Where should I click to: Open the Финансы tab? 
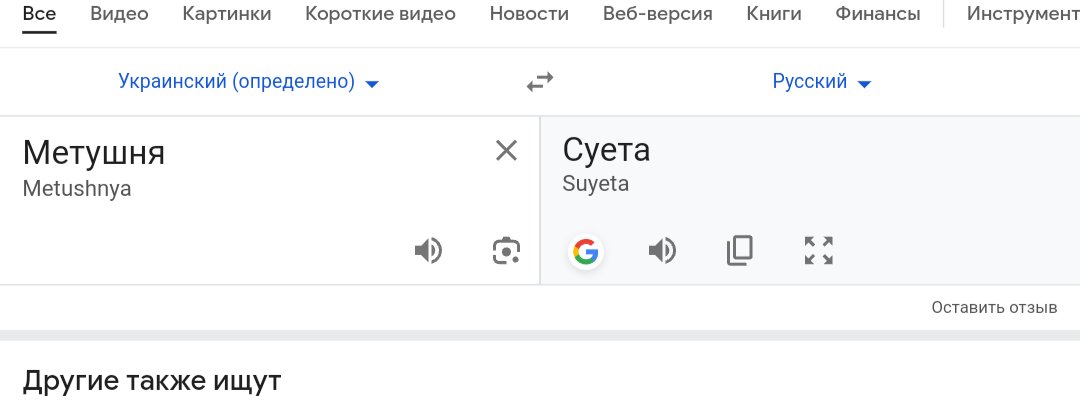[x=878, y=14]
